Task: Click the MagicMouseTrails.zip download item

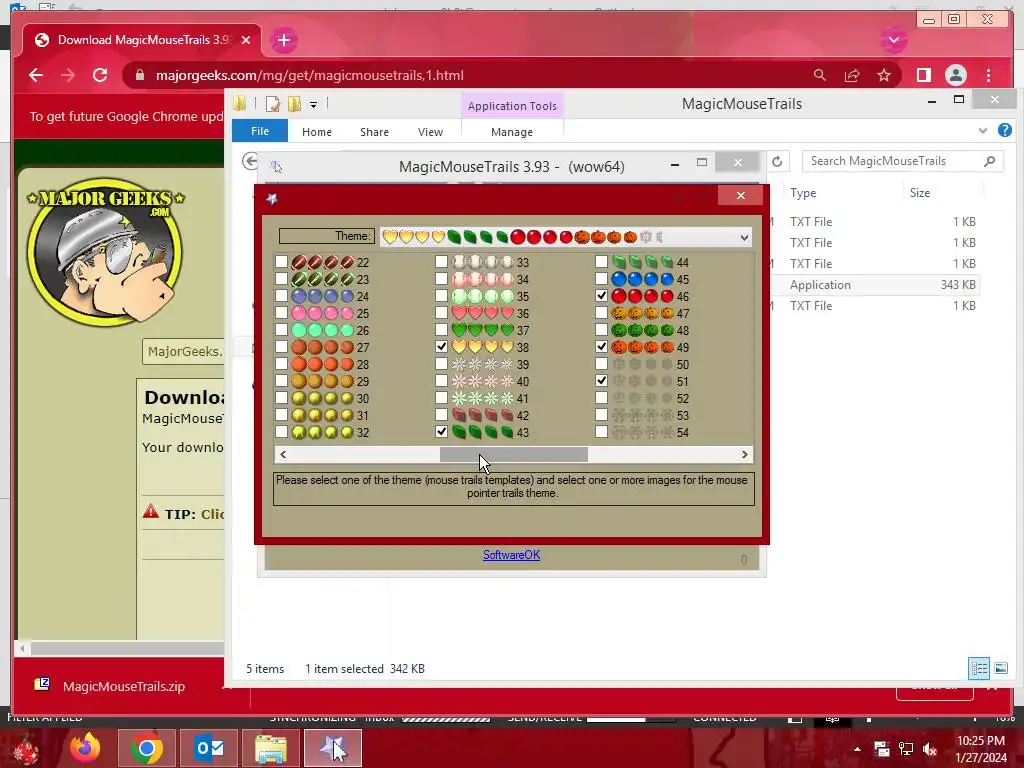Action: tap(123, 686)
